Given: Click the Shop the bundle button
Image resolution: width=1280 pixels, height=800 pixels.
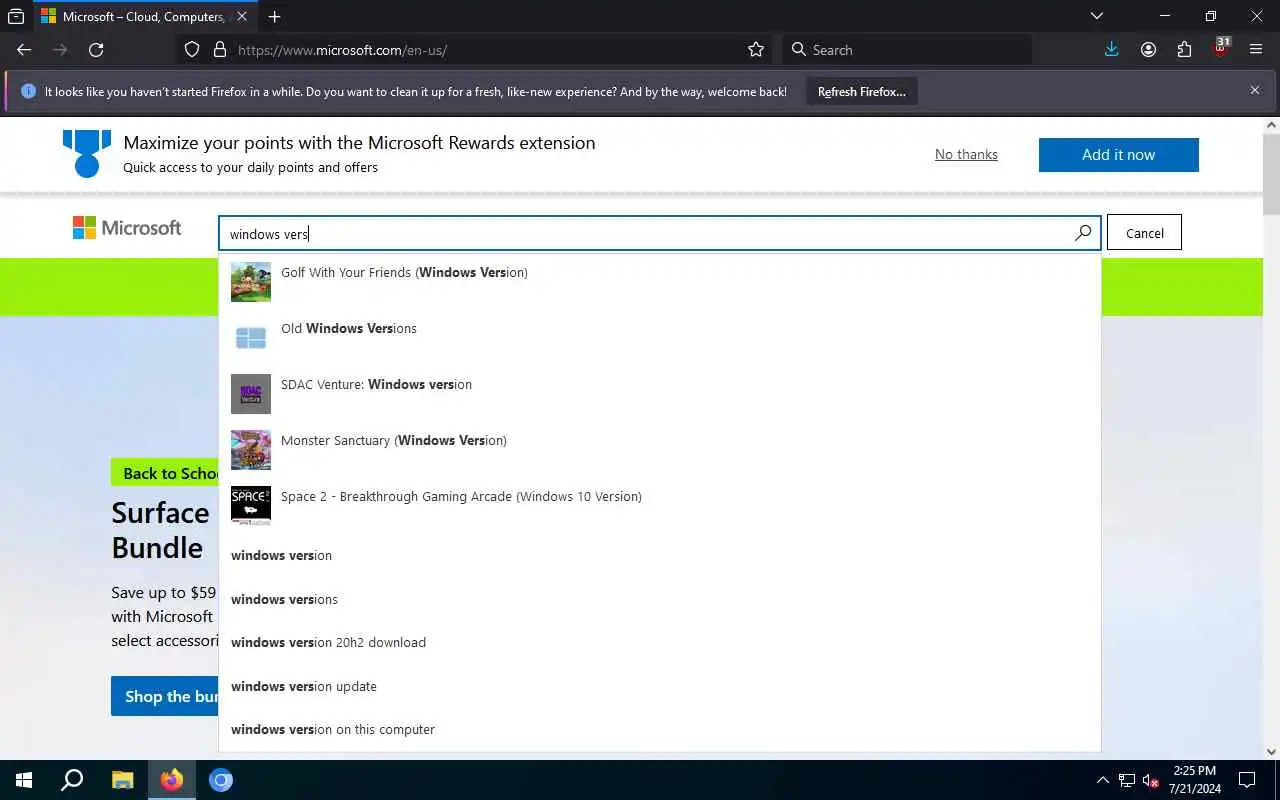Looking at the screenshot, I should (x=165, y=696).
